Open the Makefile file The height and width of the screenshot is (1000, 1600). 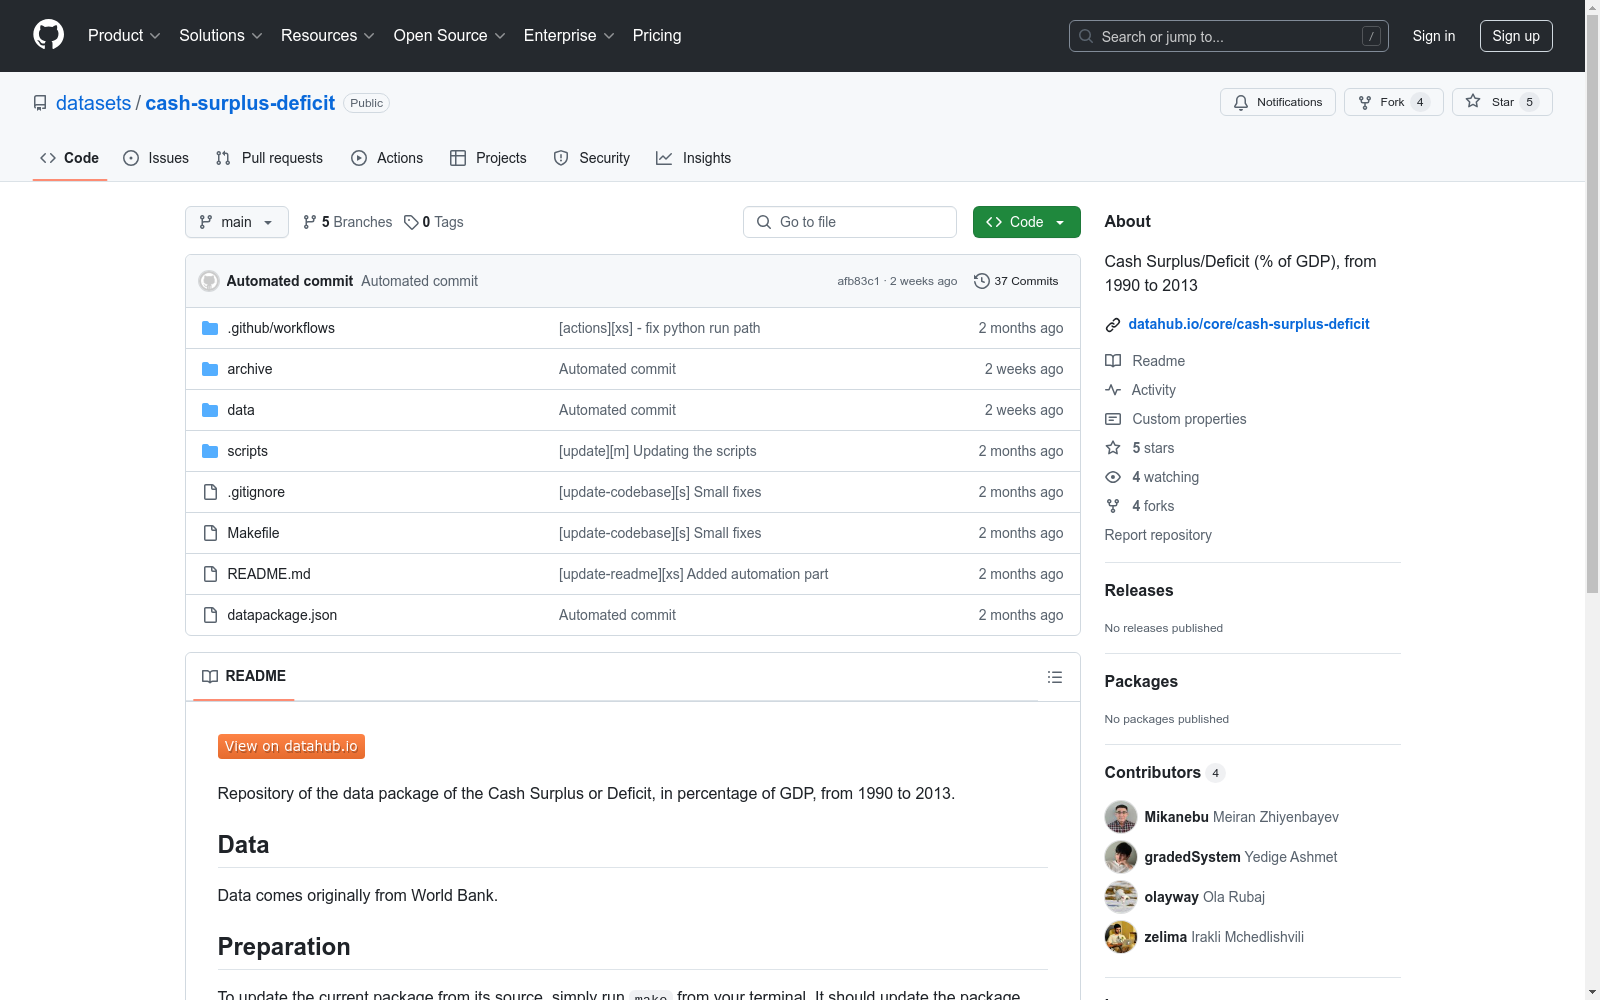253,533
